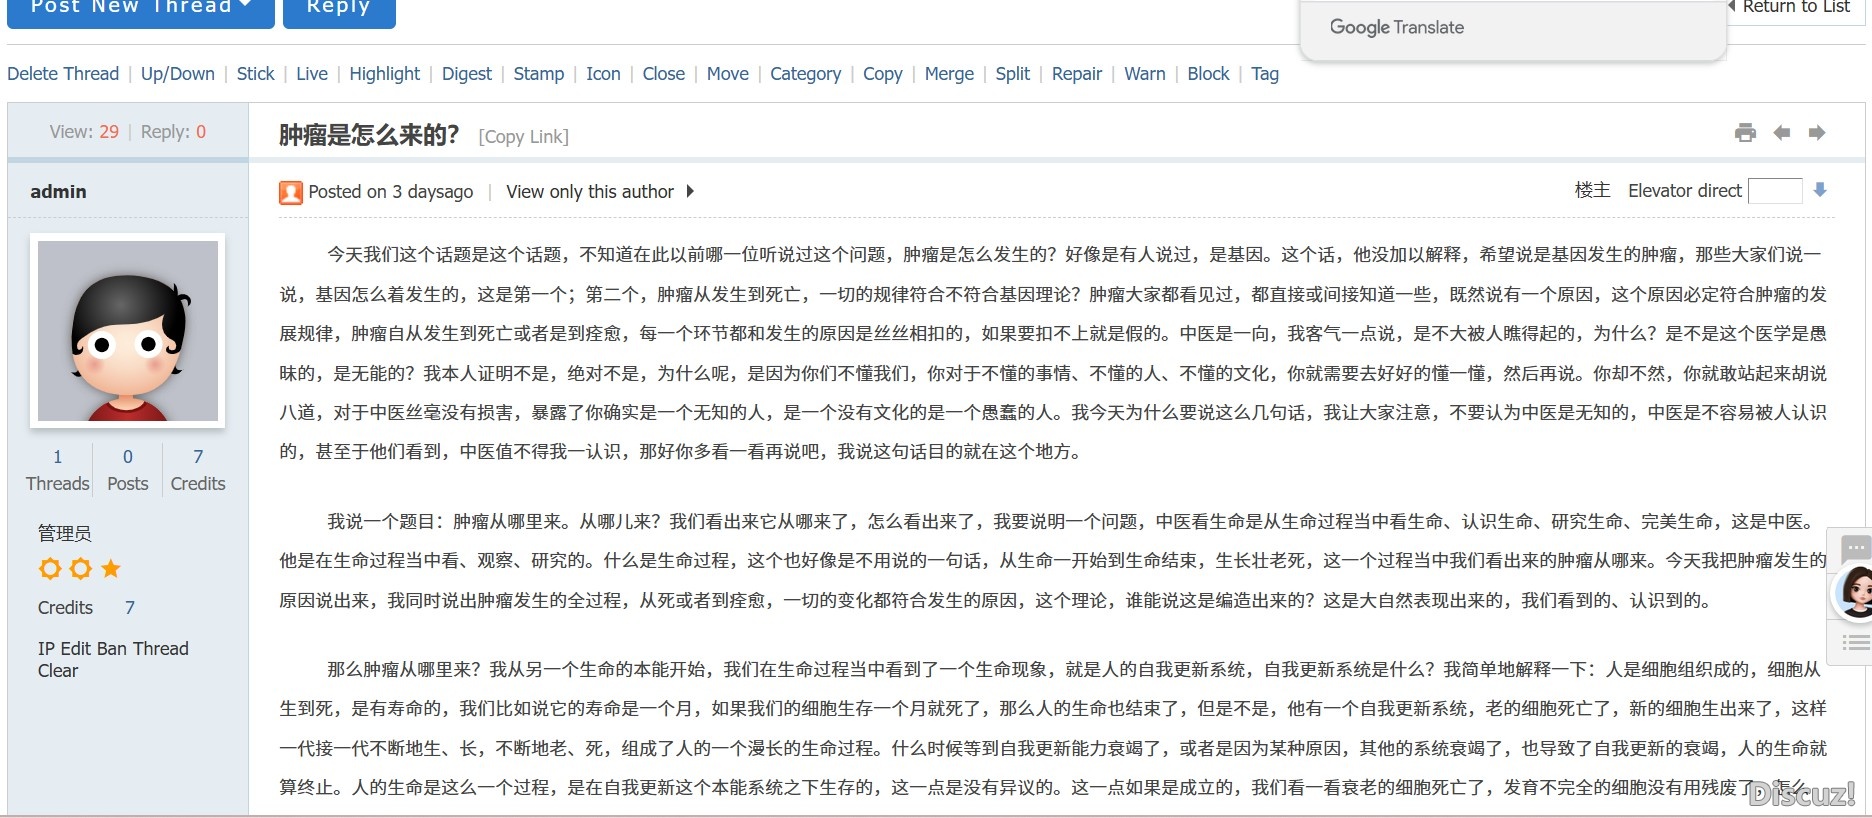Expand the View only this author arrow
This screenshot has width=1872, height=818.
690,191
